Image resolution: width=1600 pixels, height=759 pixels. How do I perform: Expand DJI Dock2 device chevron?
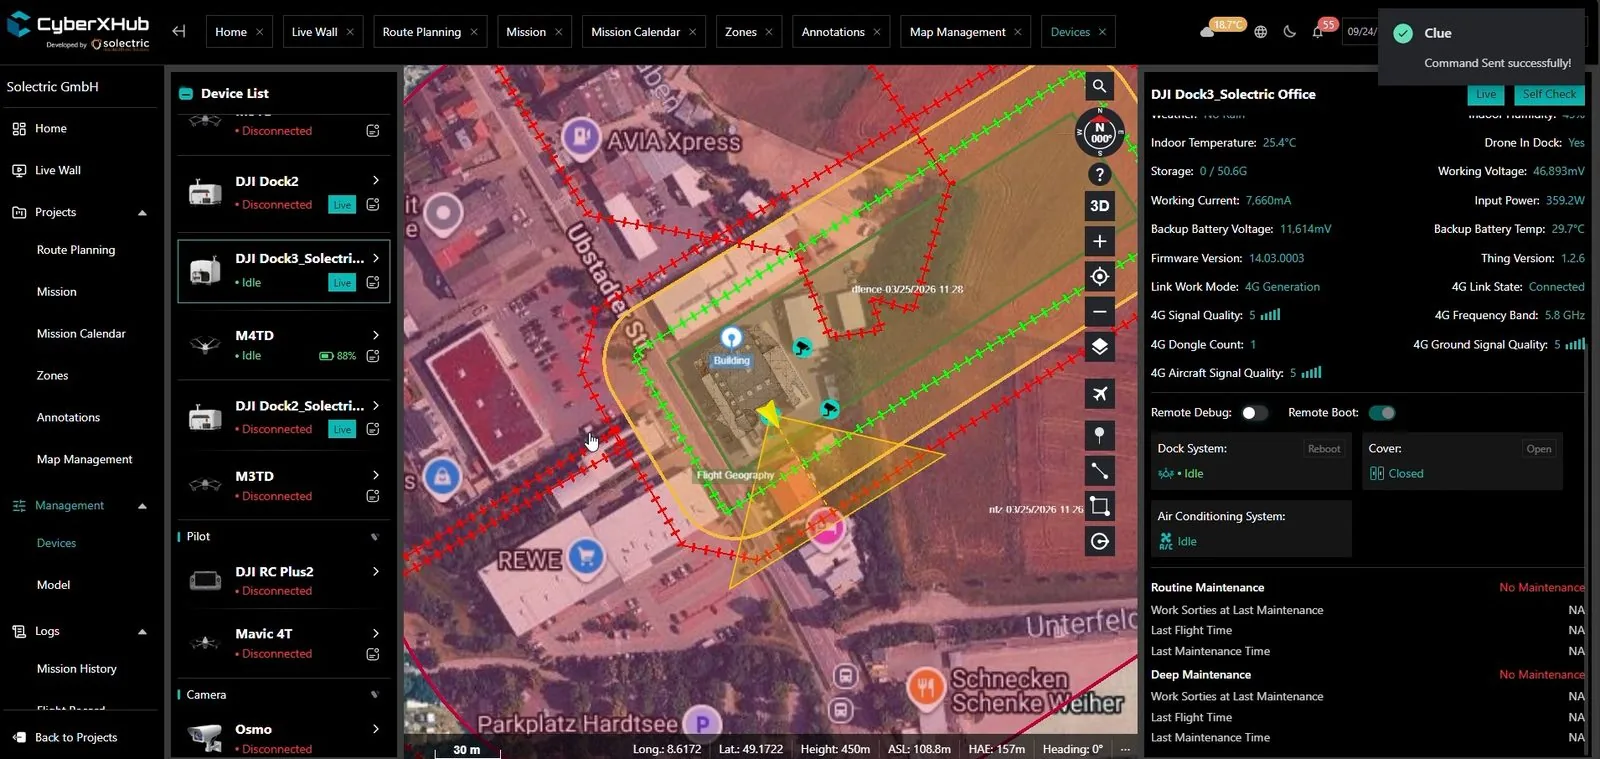click(376, 181)
